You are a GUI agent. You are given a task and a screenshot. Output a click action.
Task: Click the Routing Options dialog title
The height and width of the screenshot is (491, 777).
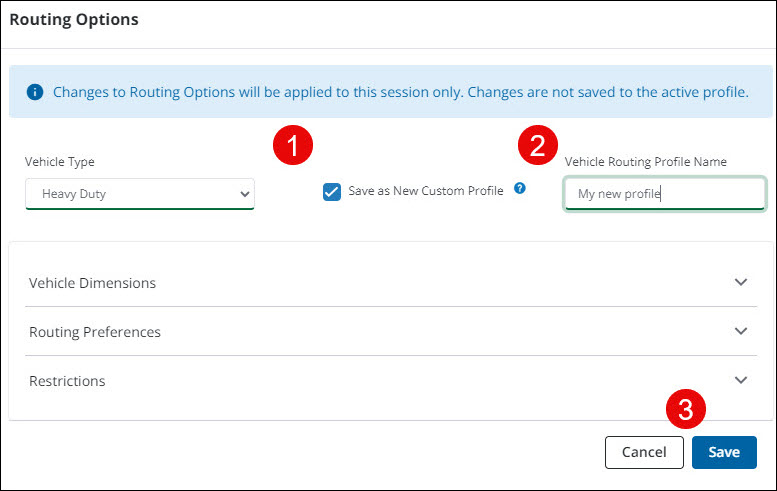[74, 19]
